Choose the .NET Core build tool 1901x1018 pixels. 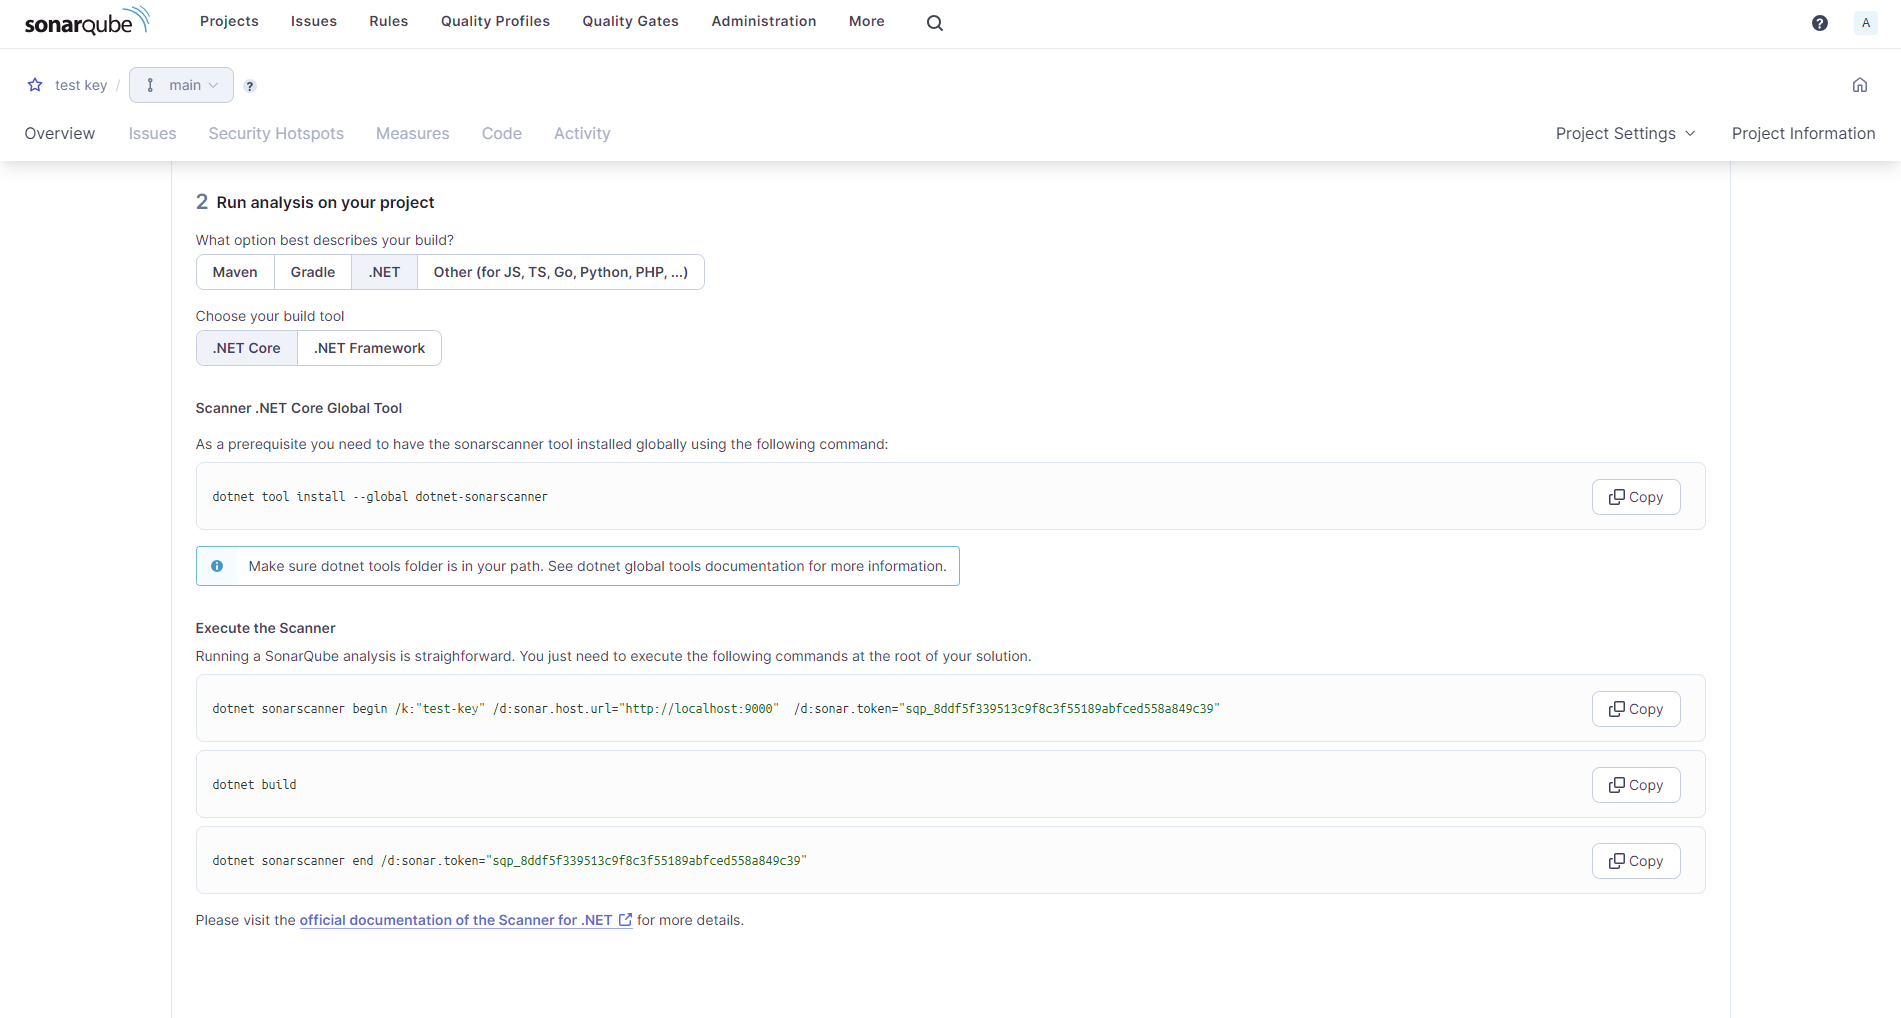(x=246, y=348)
